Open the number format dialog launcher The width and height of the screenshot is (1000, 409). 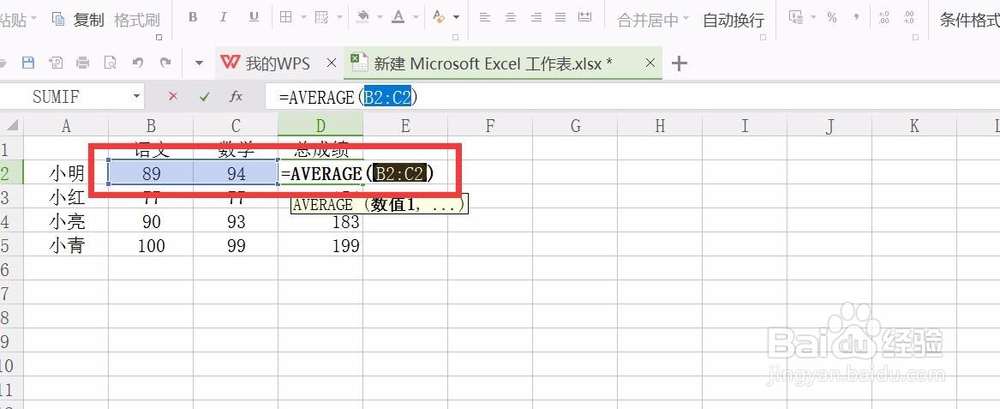click(x=916, y=38)
